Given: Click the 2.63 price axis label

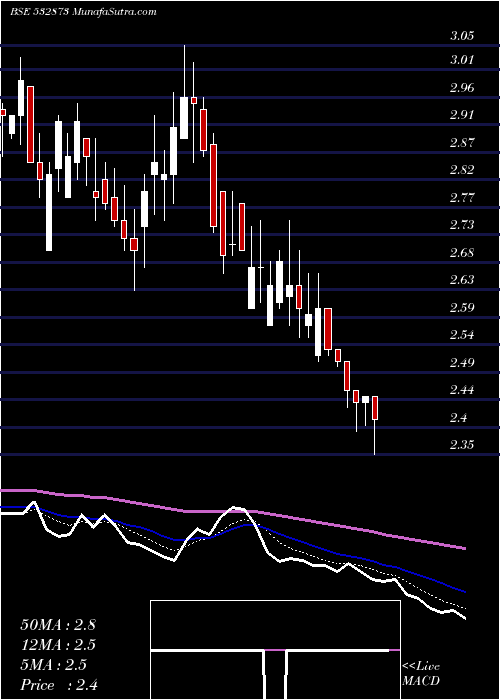Looking at the screenshot, I should (462, 280).
